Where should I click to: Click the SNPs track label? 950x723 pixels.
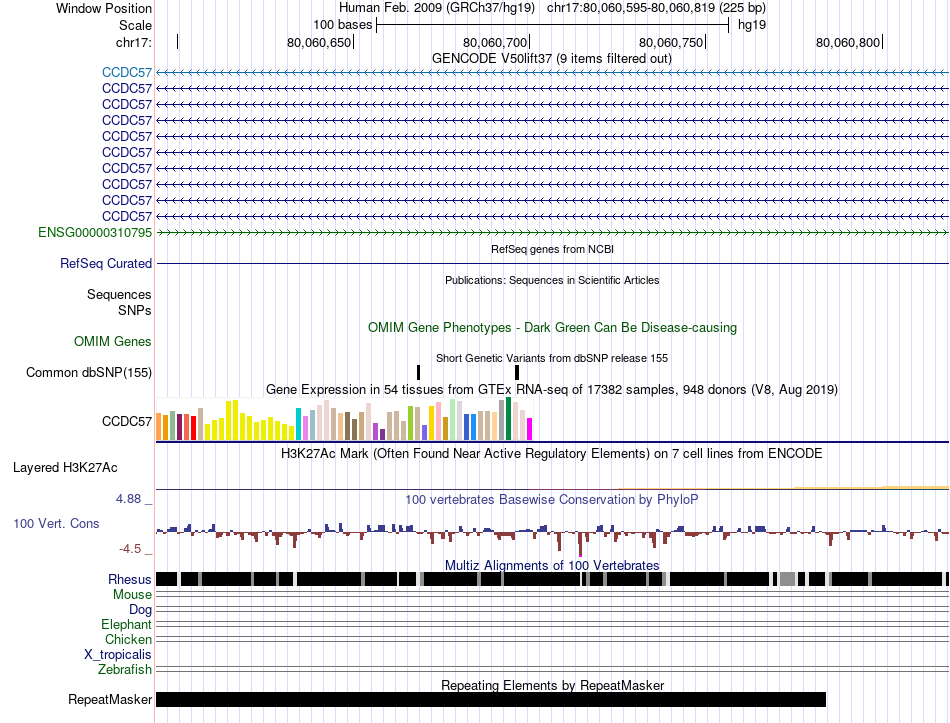135,310
